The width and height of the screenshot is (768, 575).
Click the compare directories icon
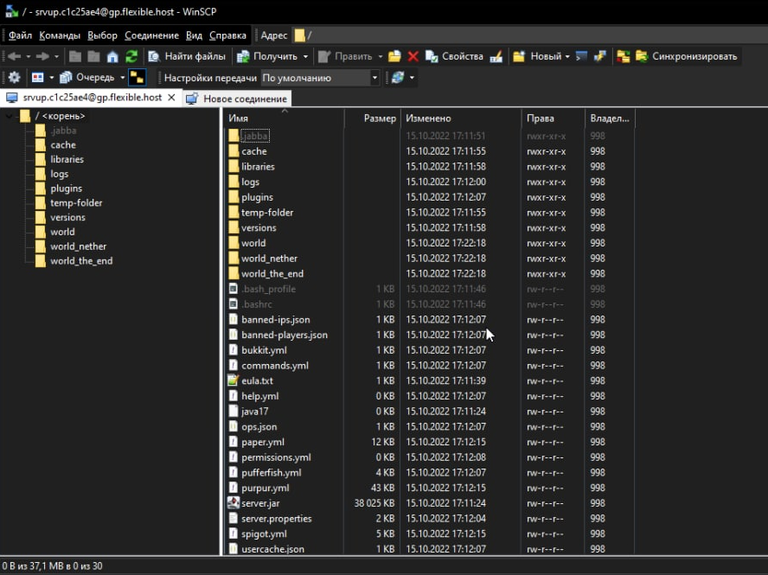point(623,56)
